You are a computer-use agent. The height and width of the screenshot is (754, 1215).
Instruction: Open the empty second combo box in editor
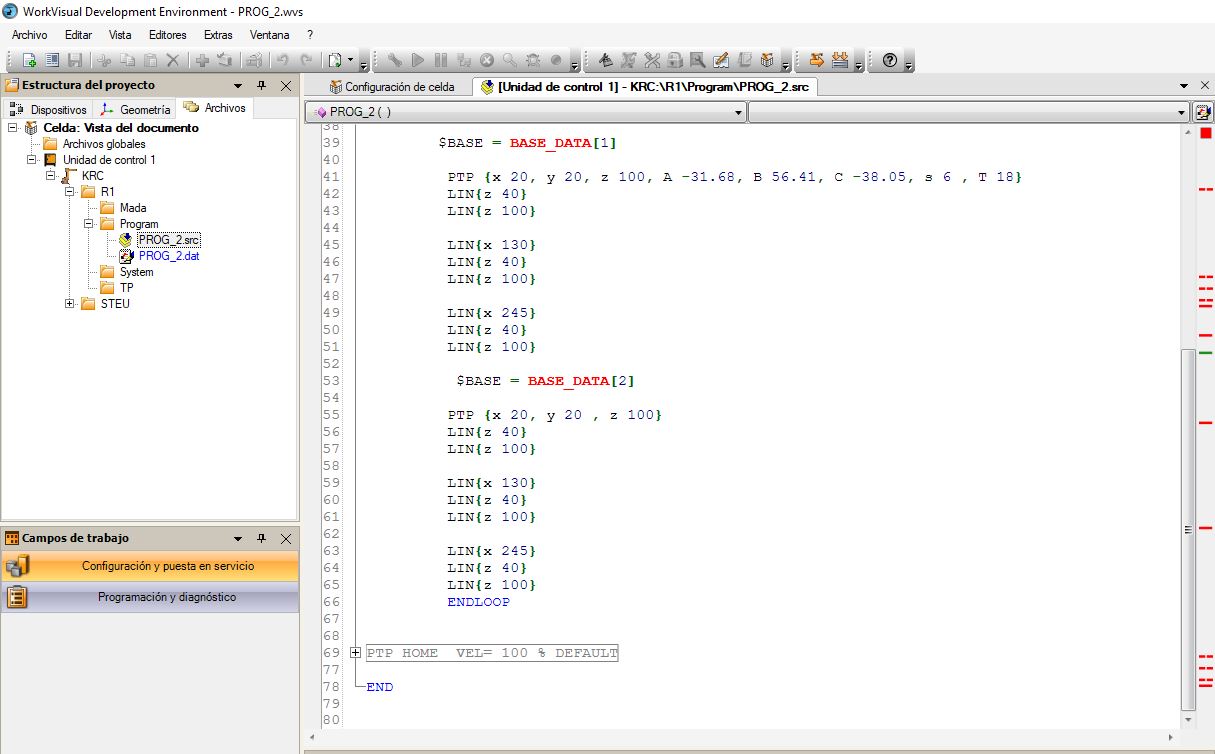[x=968, y=112]
